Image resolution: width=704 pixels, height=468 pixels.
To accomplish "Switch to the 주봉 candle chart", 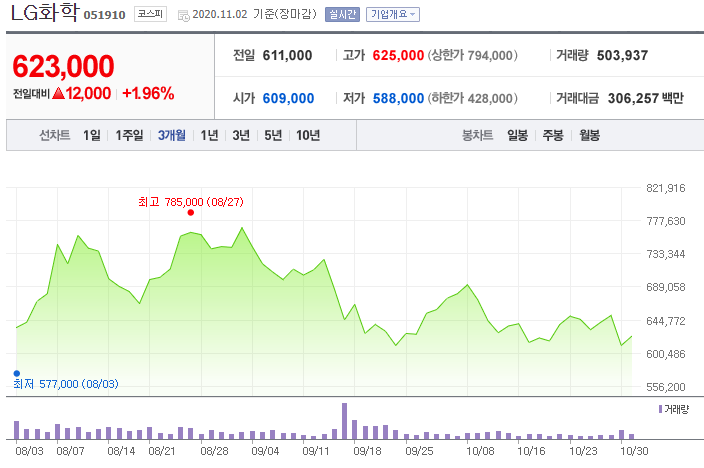I will coord(553,135).
